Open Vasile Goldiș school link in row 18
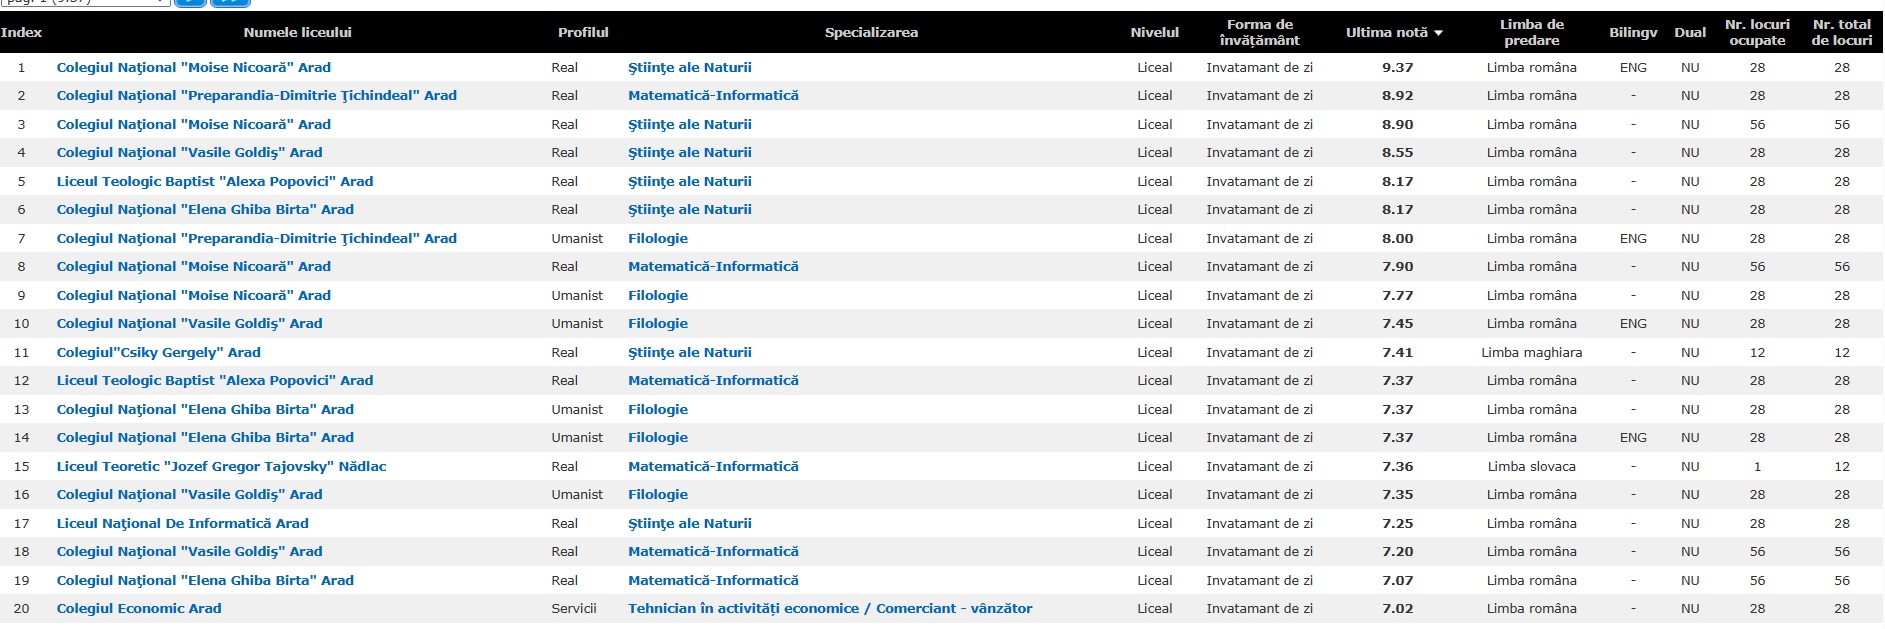This screenshot has width=1885, height=629. [190, 551]
